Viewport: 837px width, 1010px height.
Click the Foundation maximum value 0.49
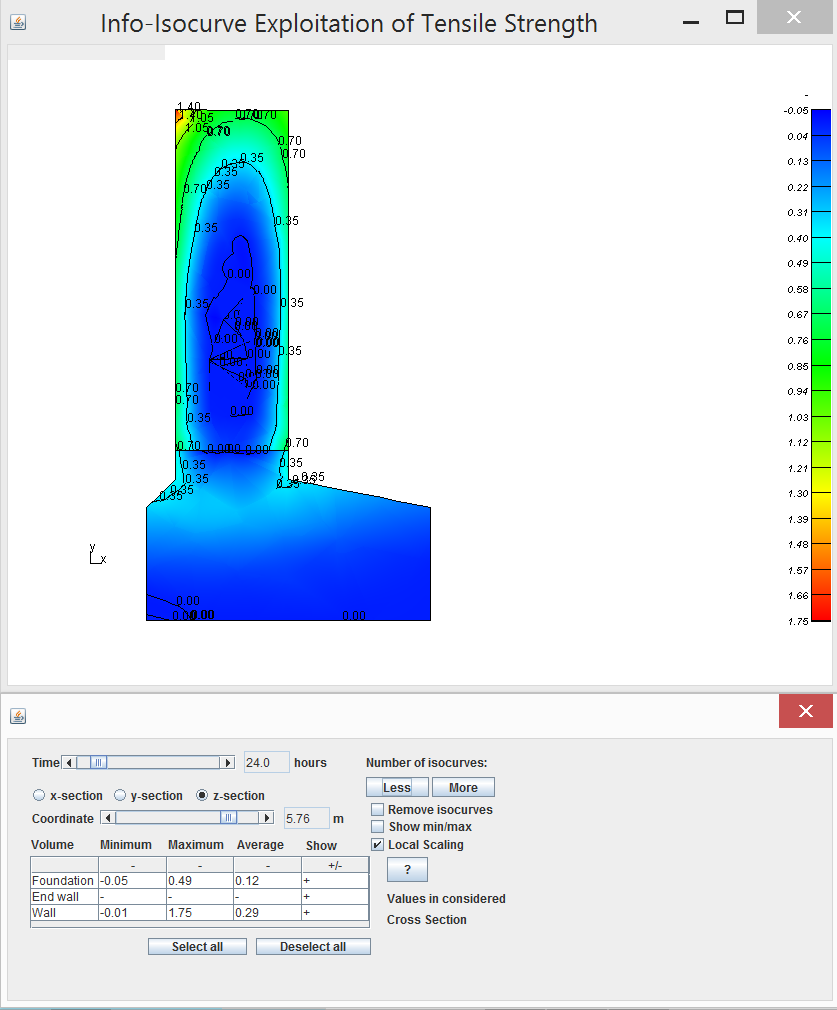click(x=200, y=881)
